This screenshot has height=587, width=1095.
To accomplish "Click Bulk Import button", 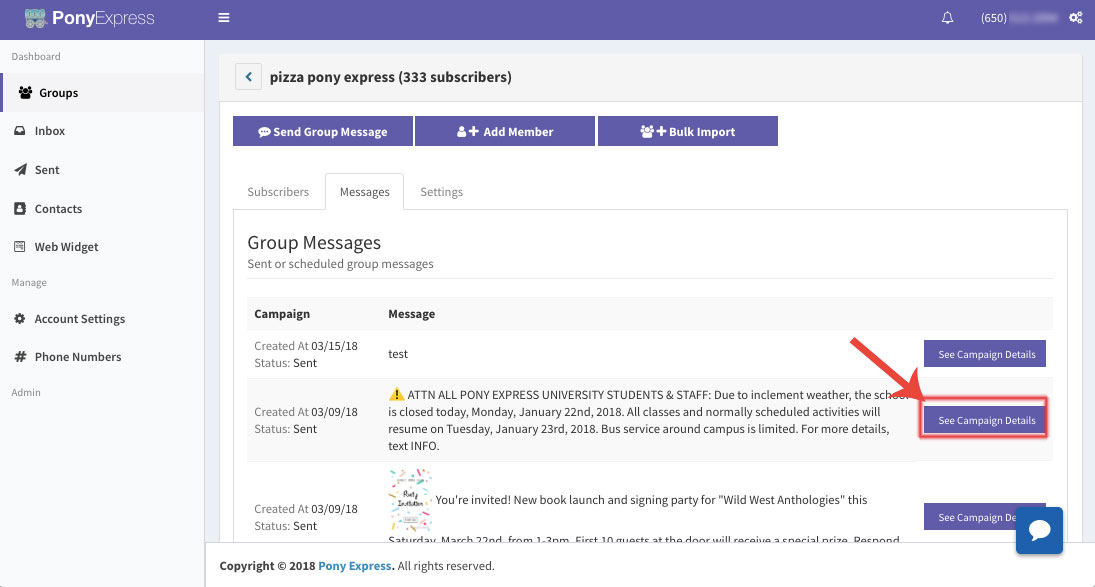I will click(x=688, y=131).
